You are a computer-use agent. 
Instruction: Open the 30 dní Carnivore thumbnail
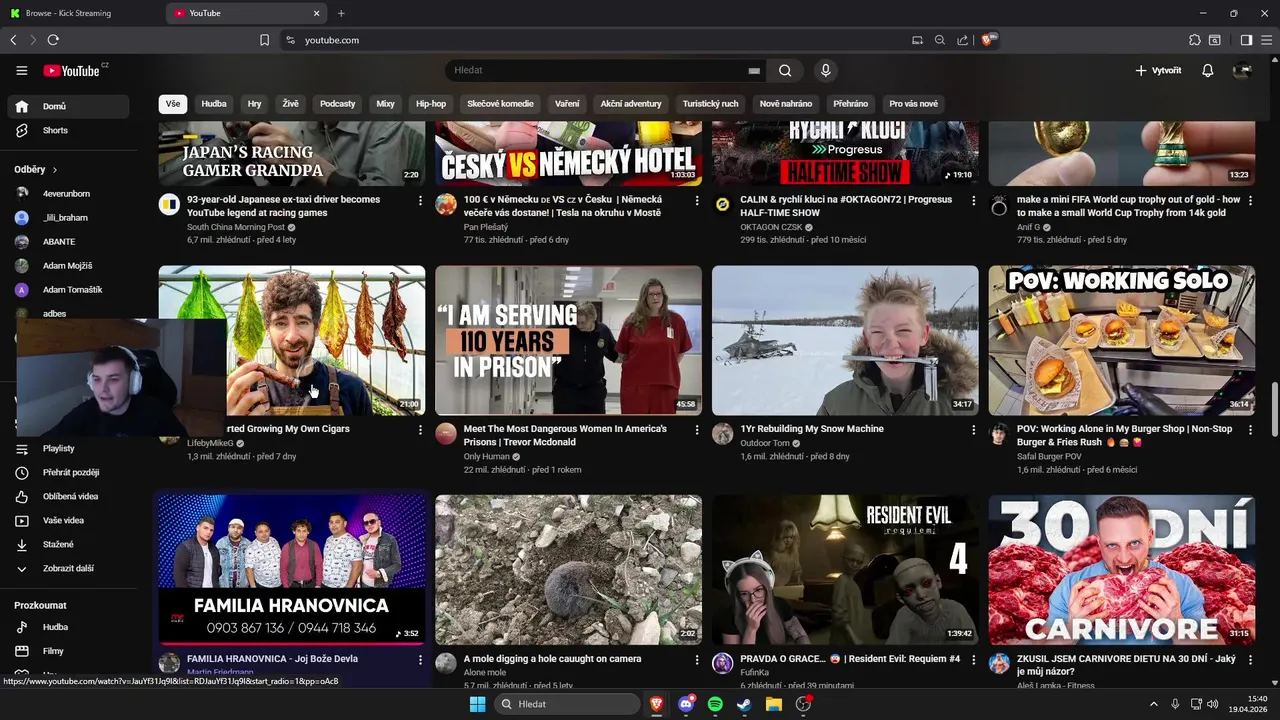tap(1122, 570)
